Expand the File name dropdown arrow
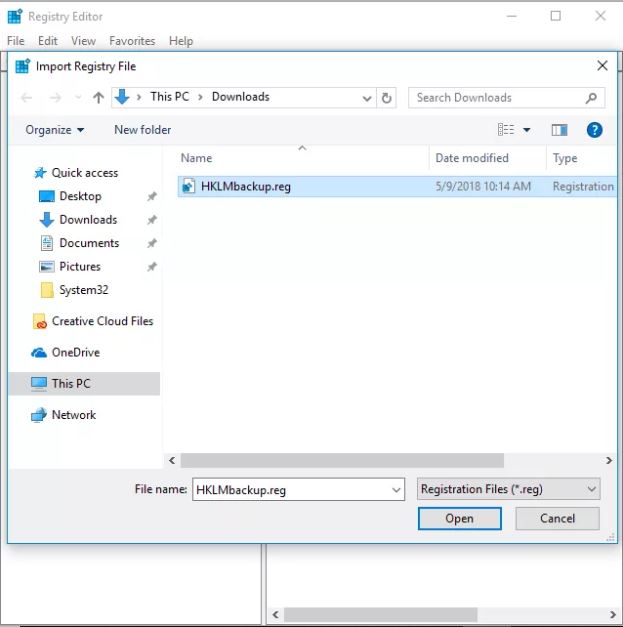Image resolution: width=623 pixels, height=627 pixels. tap(396, 490)
